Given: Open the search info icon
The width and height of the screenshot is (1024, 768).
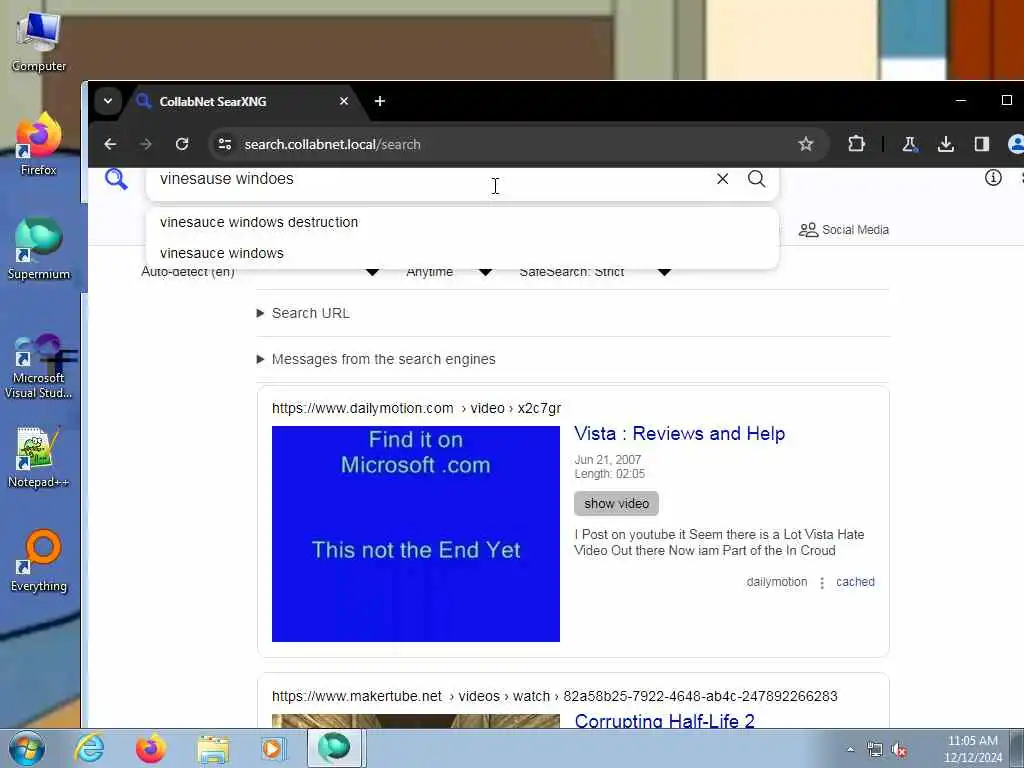Looking at the screenshot, I should pos(993,178).
